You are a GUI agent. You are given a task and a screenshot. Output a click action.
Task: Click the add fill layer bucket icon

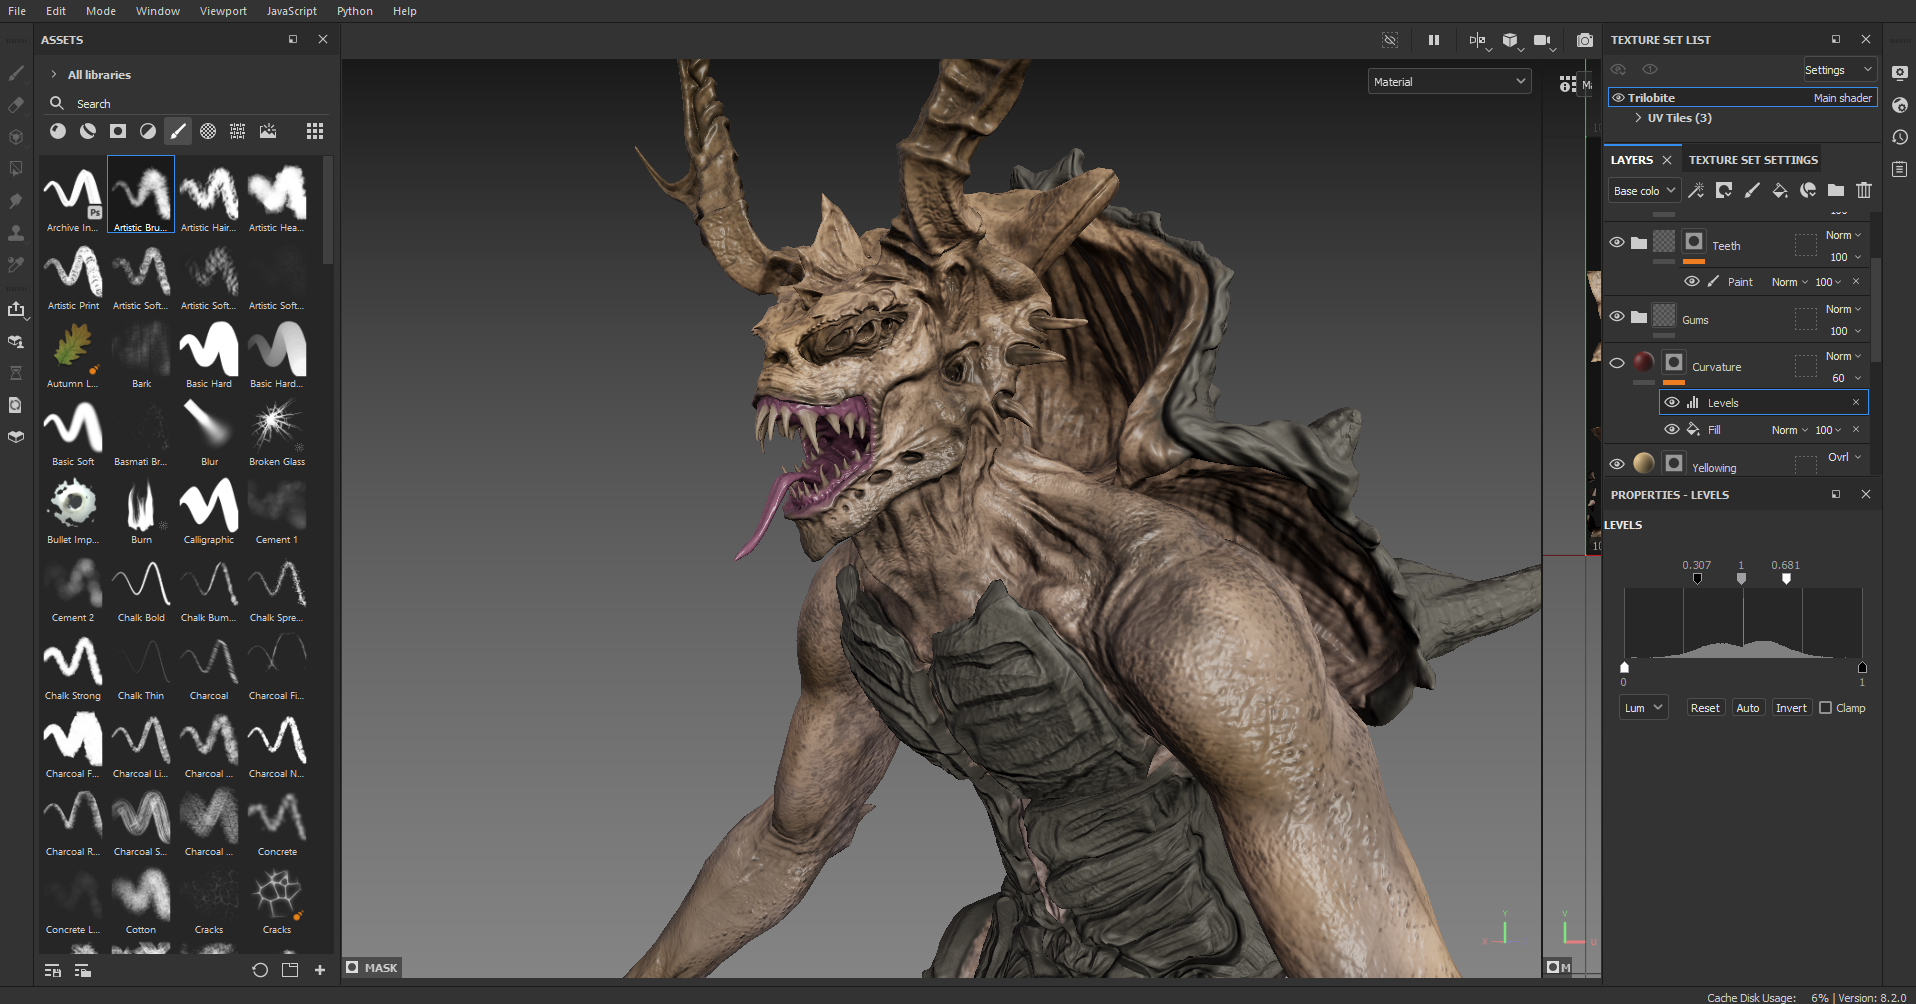pos(1779,190)
